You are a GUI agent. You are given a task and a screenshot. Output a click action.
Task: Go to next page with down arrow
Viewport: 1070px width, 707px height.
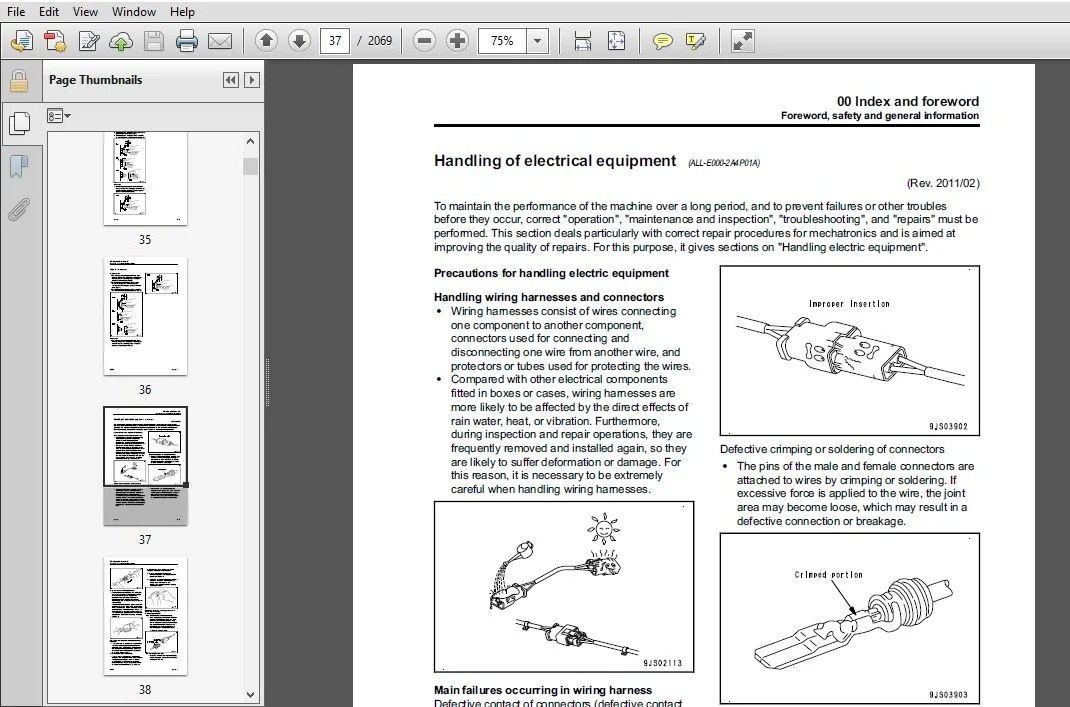(x=299, y=41)
